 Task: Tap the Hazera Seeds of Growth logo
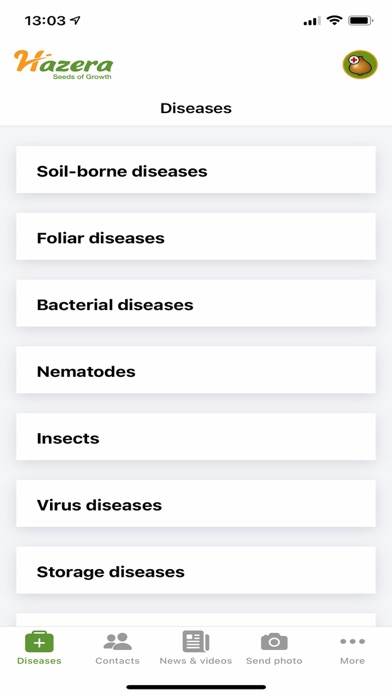tap(63, 65)
